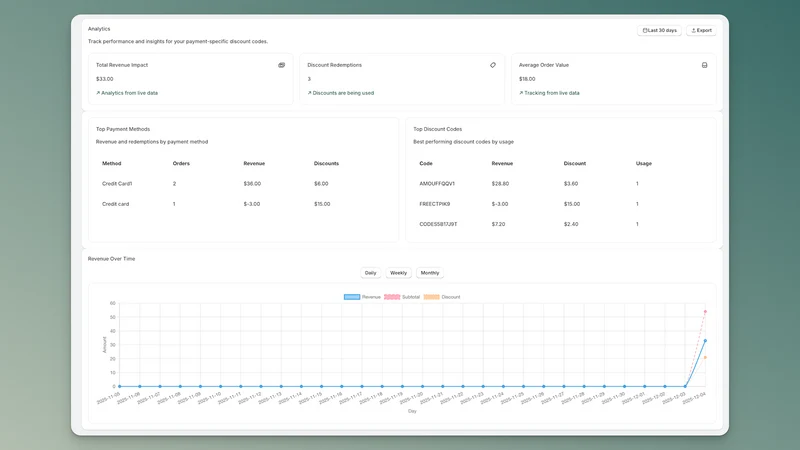The width and height of the screenshot is (800, 450).
Task: Click the calendar icon in Last 30 days
Action: [645, 31]
